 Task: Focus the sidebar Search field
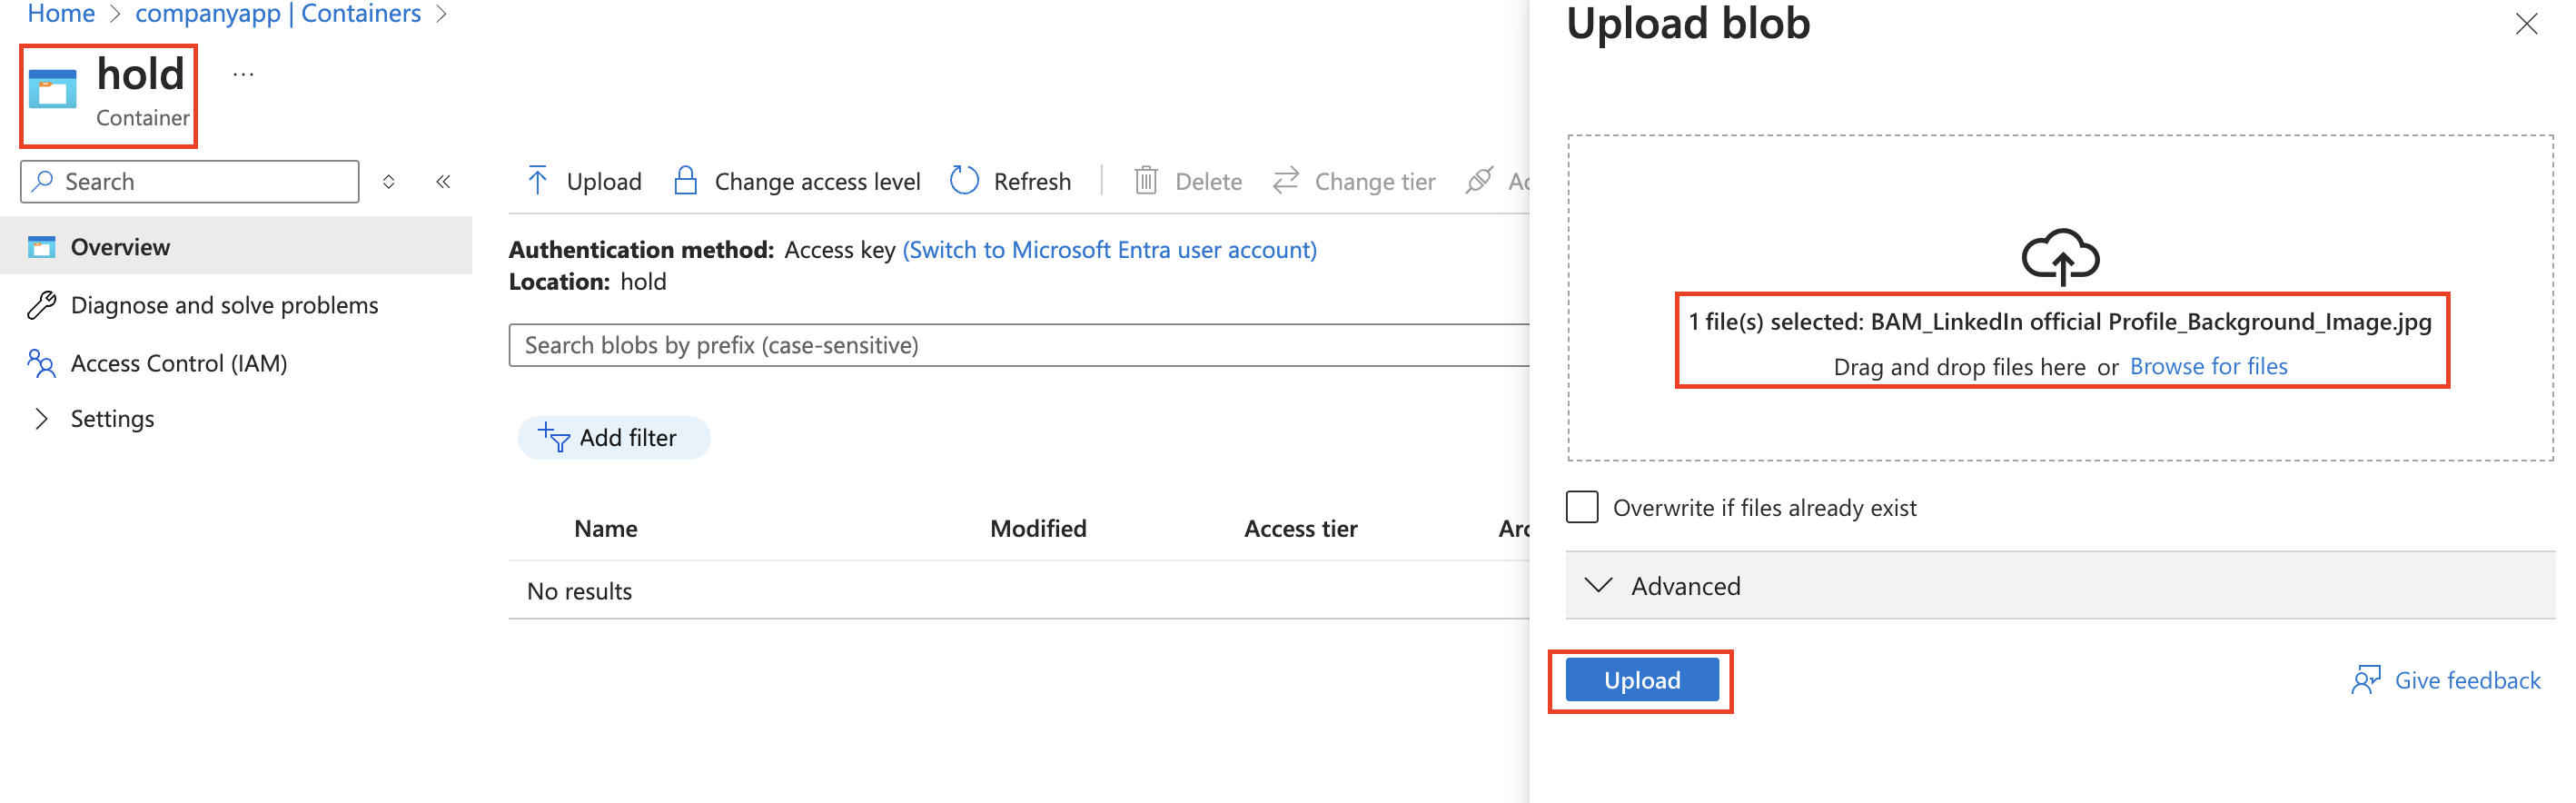[190, 181]
